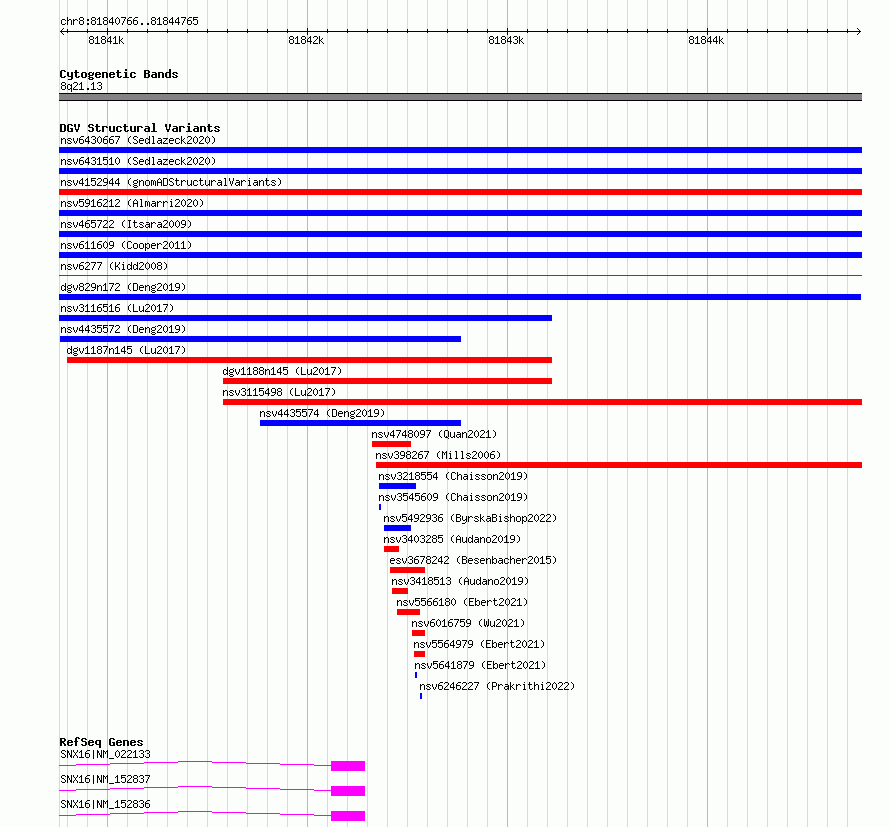Click the red bar of dgv1187n145
Viewport: 890px width, 827px height.
[x=309, y=360]
